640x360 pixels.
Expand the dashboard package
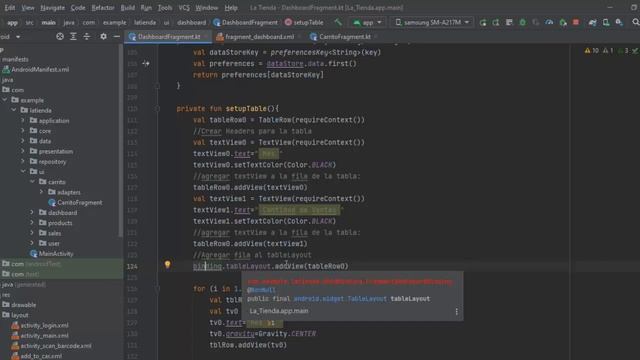32,212
